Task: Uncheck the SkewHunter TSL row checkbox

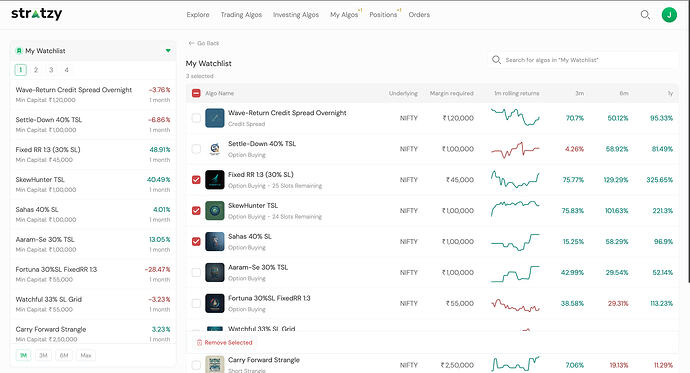Action: pyautogui.click(x=196, y=211)
